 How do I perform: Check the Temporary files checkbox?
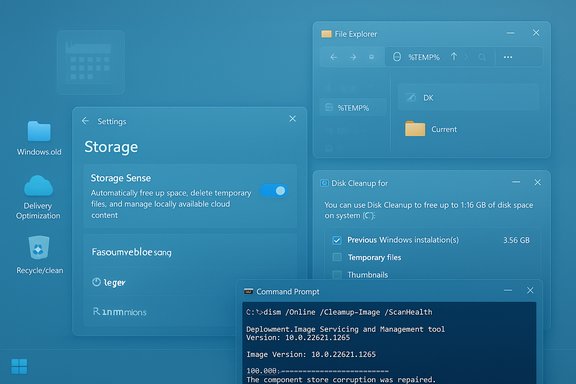336,257
